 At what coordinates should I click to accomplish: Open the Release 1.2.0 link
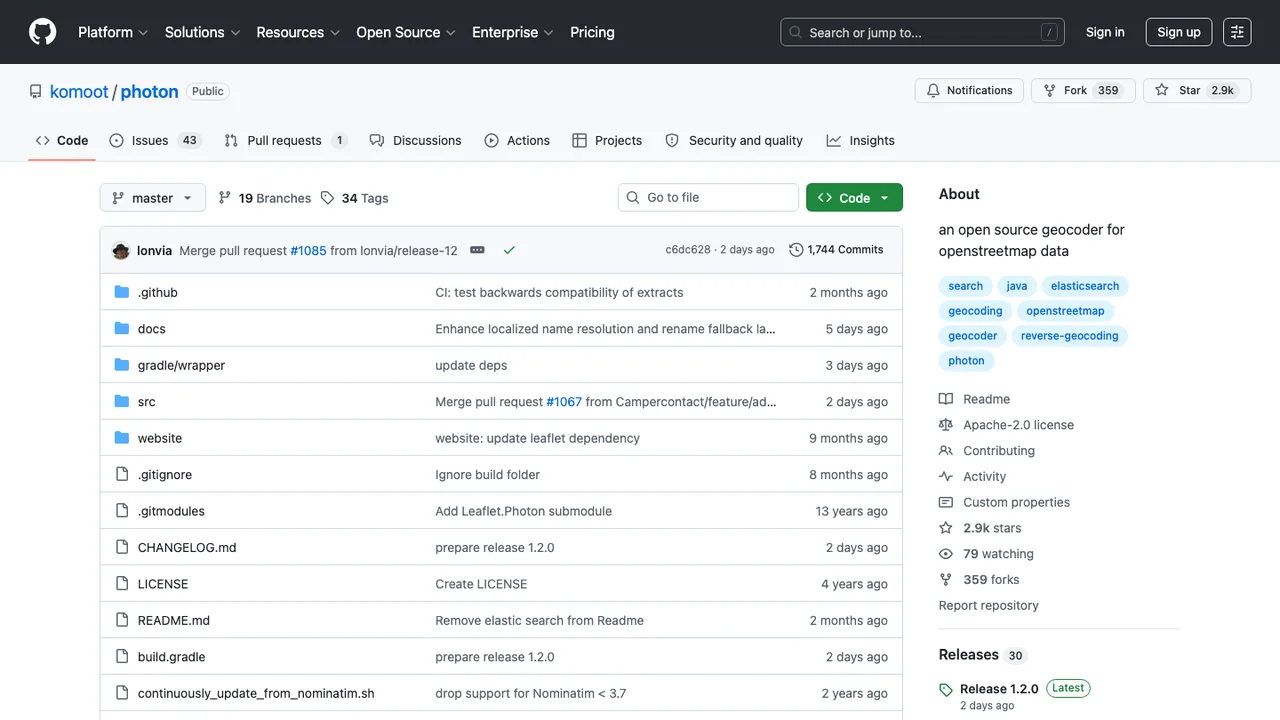pyautogui.click(x=999, y=689)
